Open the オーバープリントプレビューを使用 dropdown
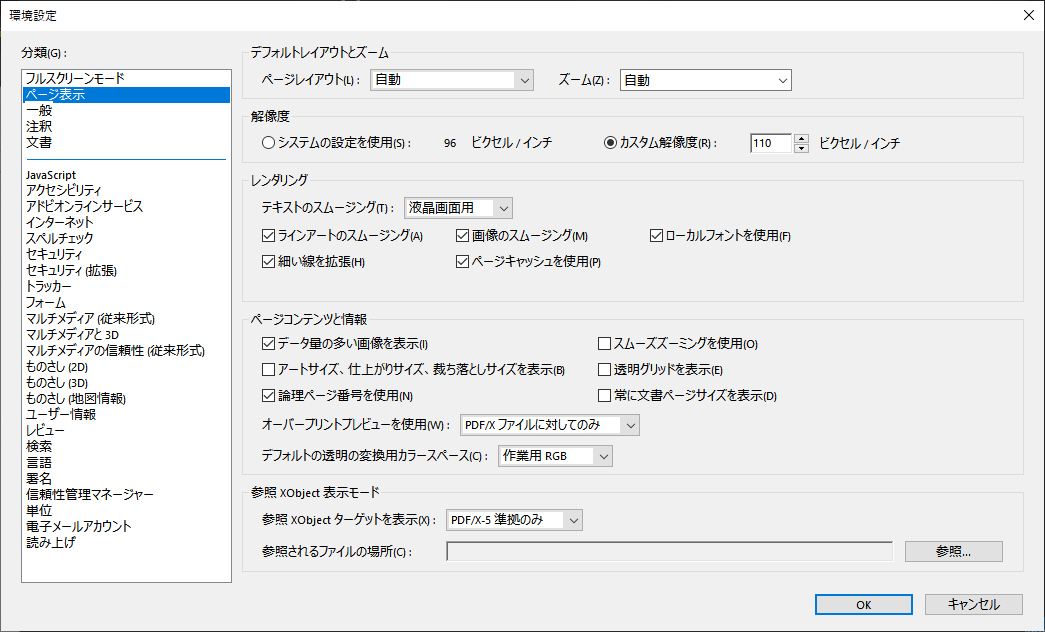Image resolution: width=1045 pixels, height=632 pixels. 548,424
